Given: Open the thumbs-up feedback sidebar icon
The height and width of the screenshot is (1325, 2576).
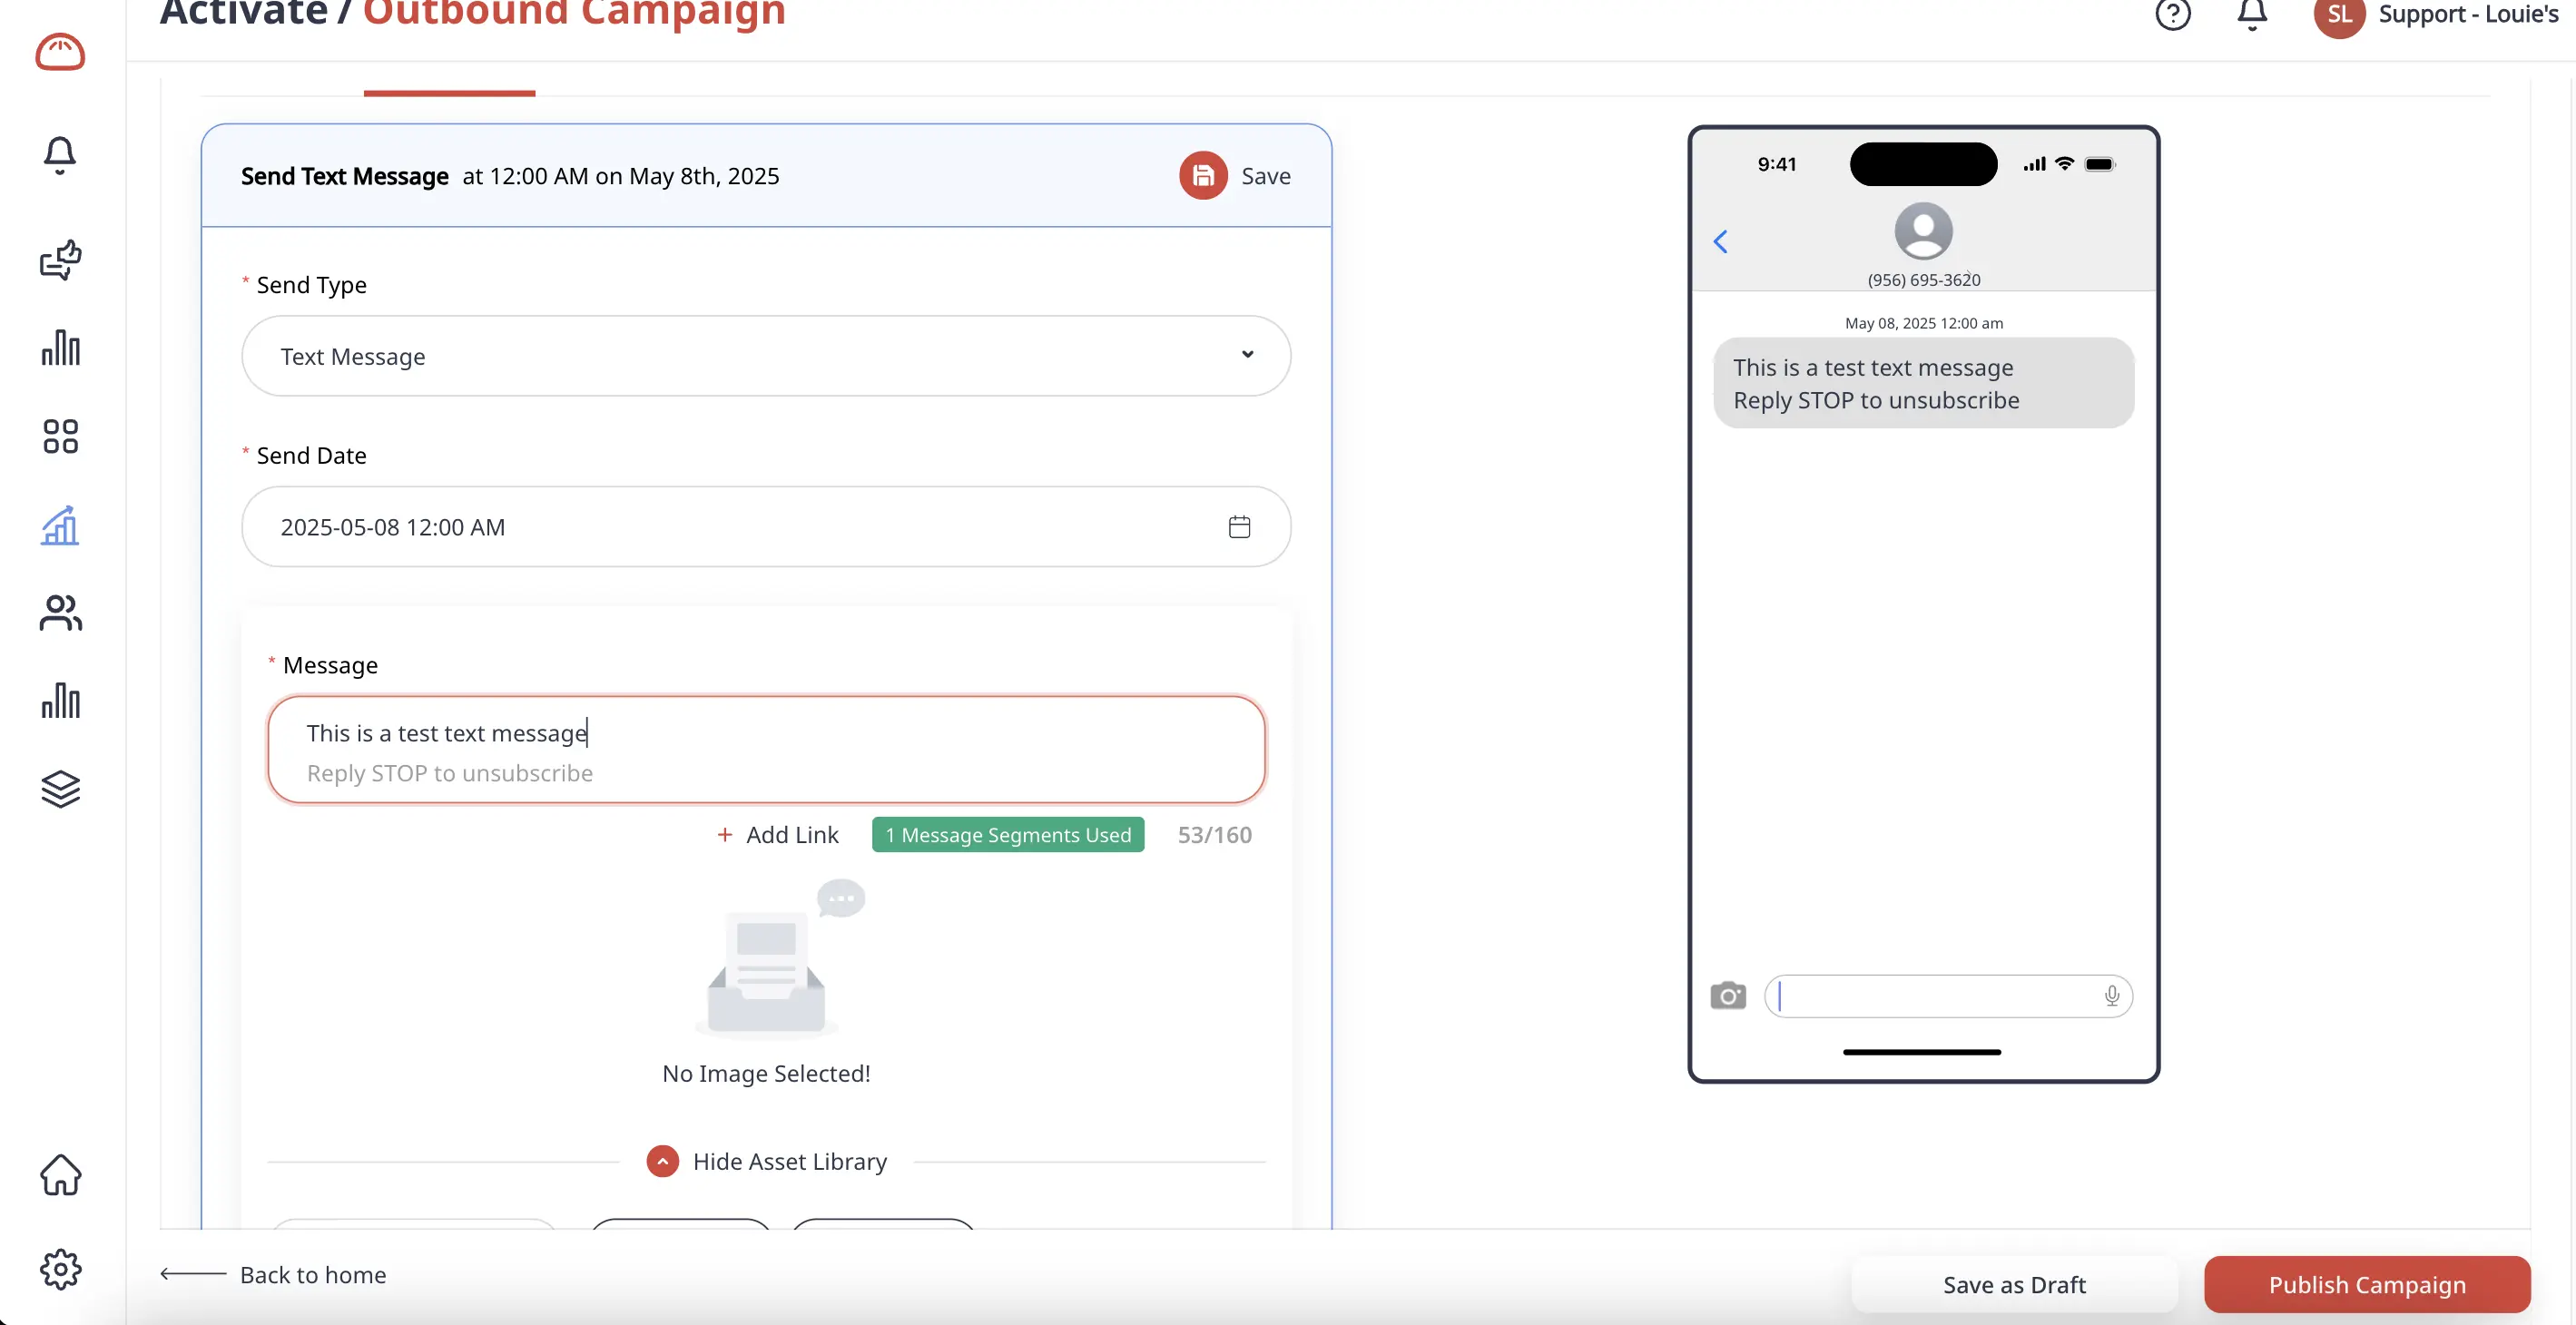Looking at the screenshot, I should pyautogui.click(x=60, y=260).
